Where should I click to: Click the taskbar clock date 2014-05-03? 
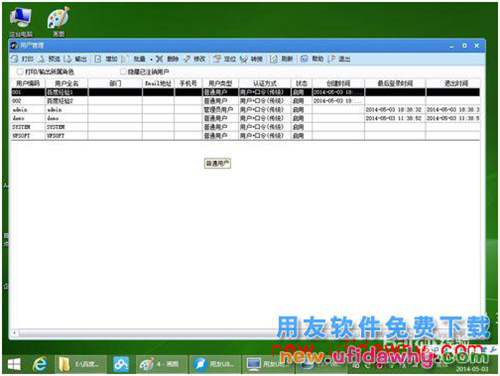click(472, 369)
